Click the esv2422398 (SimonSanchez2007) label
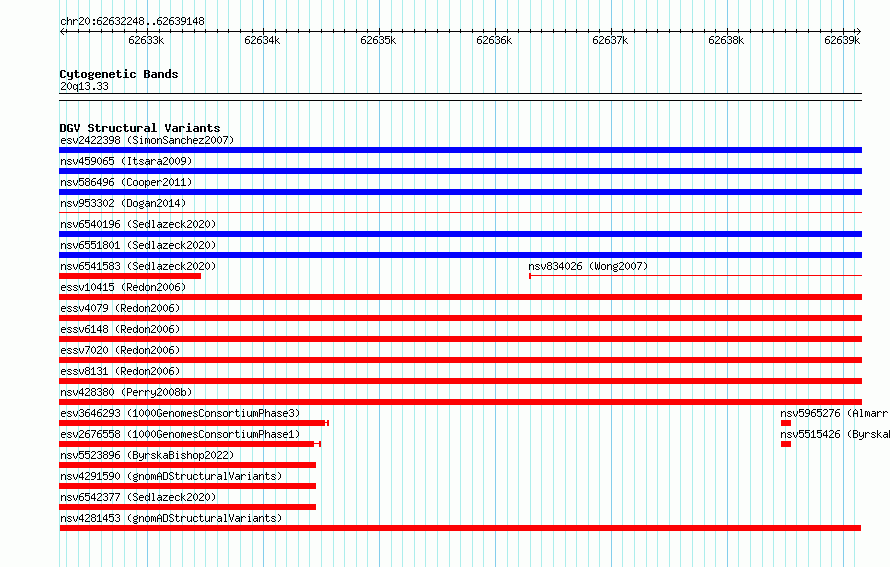Image resolution: width=890 pixels, height=567 pixels. [147, 140]
